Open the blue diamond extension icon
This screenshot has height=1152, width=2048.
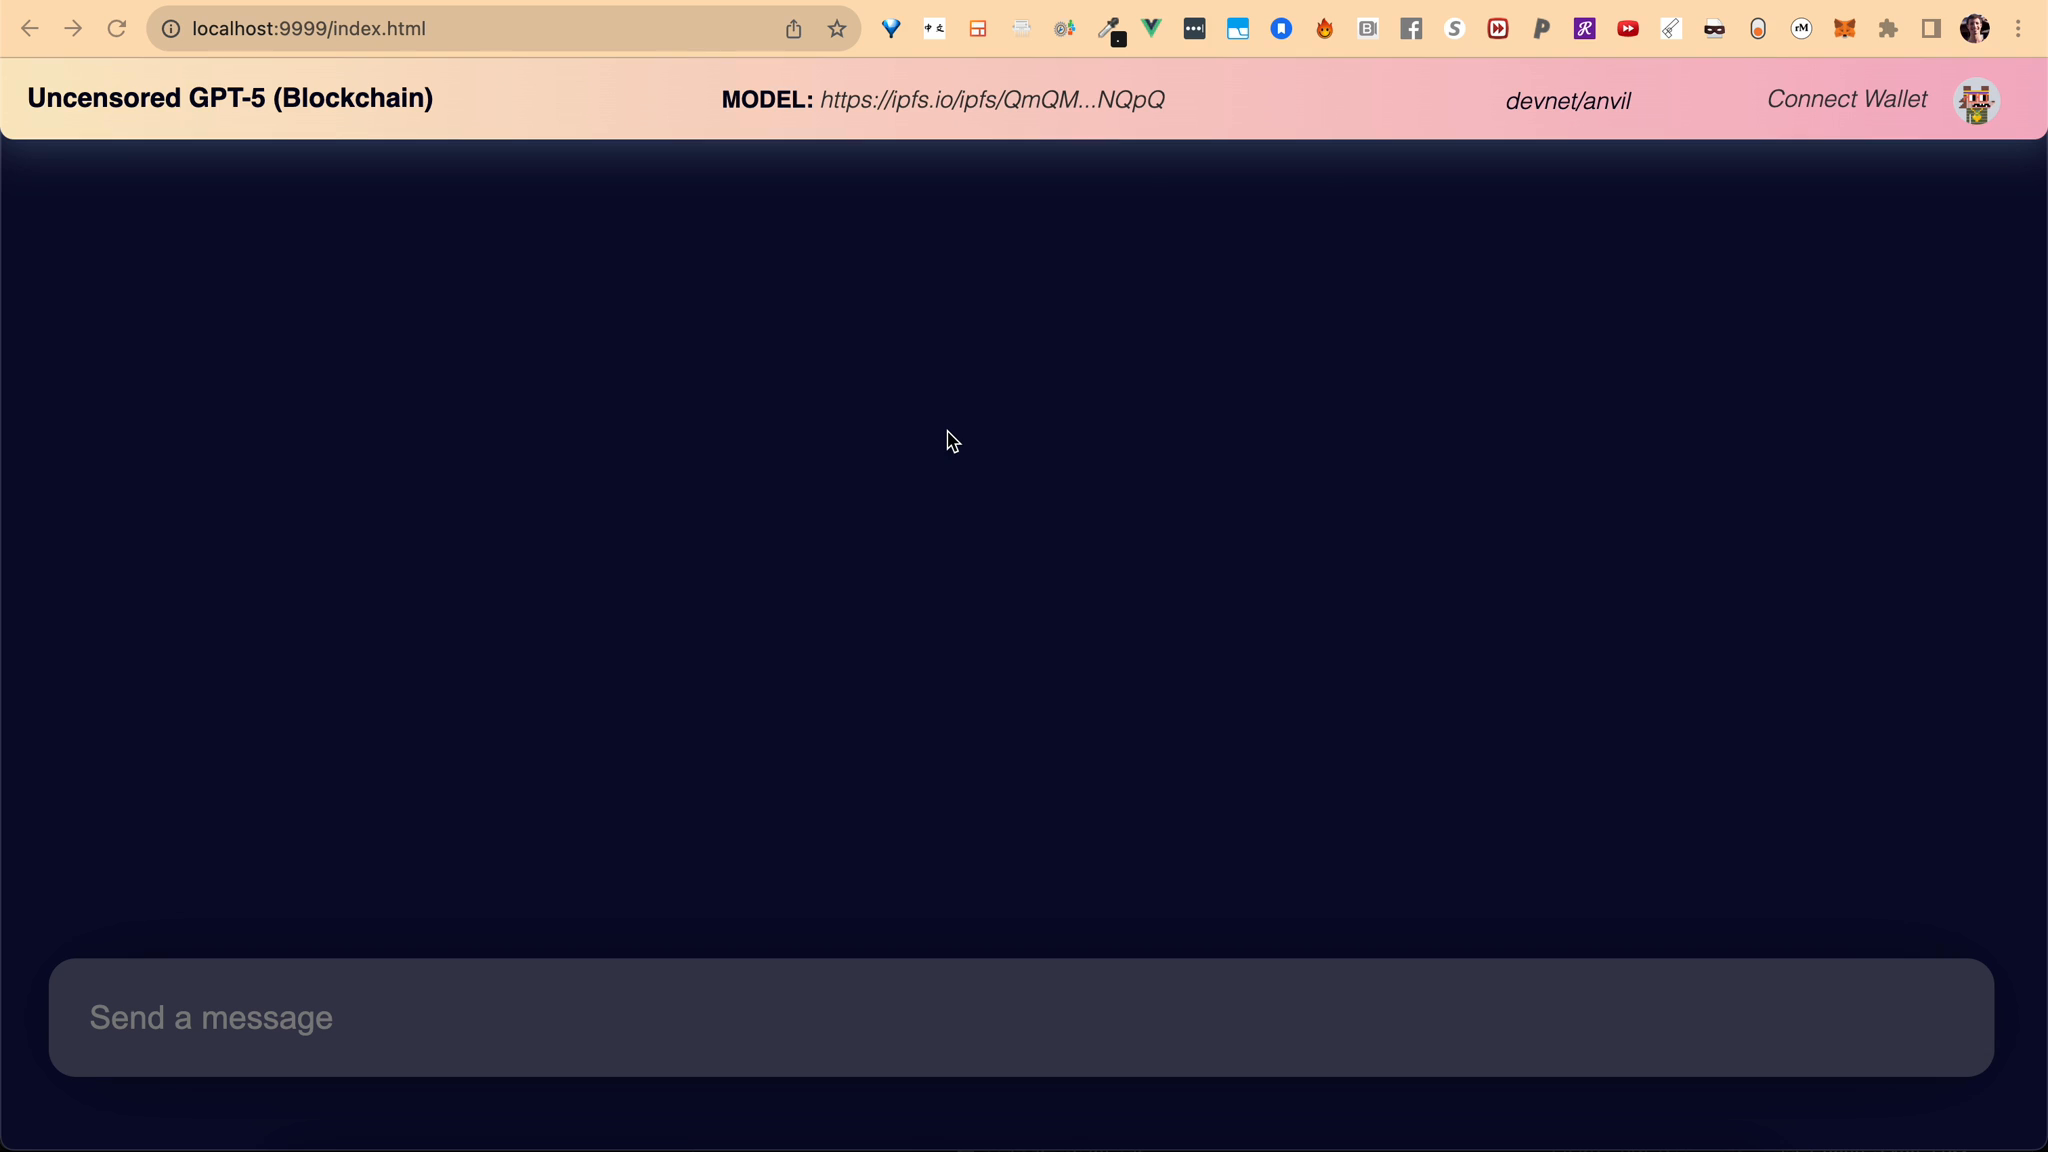891,29
